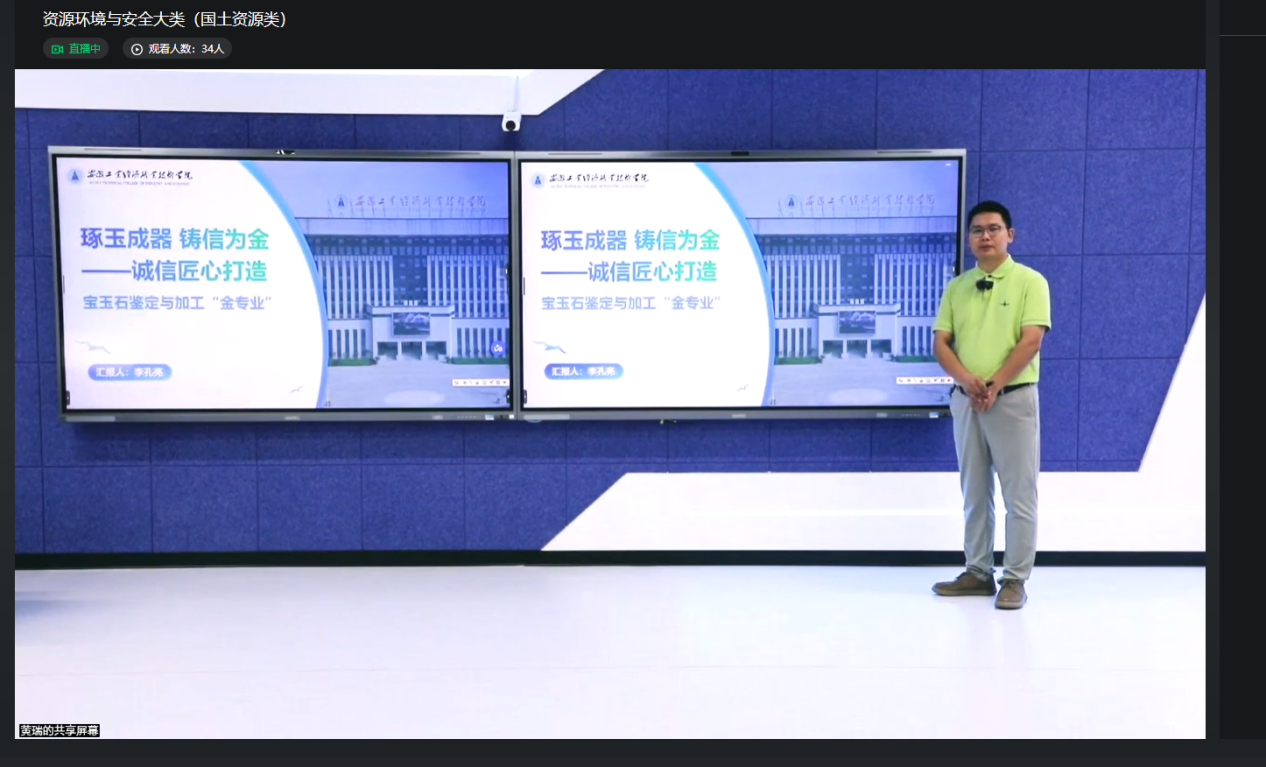Click the 直播中 live status badge text
This screenshot has width=1266, height=767.
click(84, 49)
